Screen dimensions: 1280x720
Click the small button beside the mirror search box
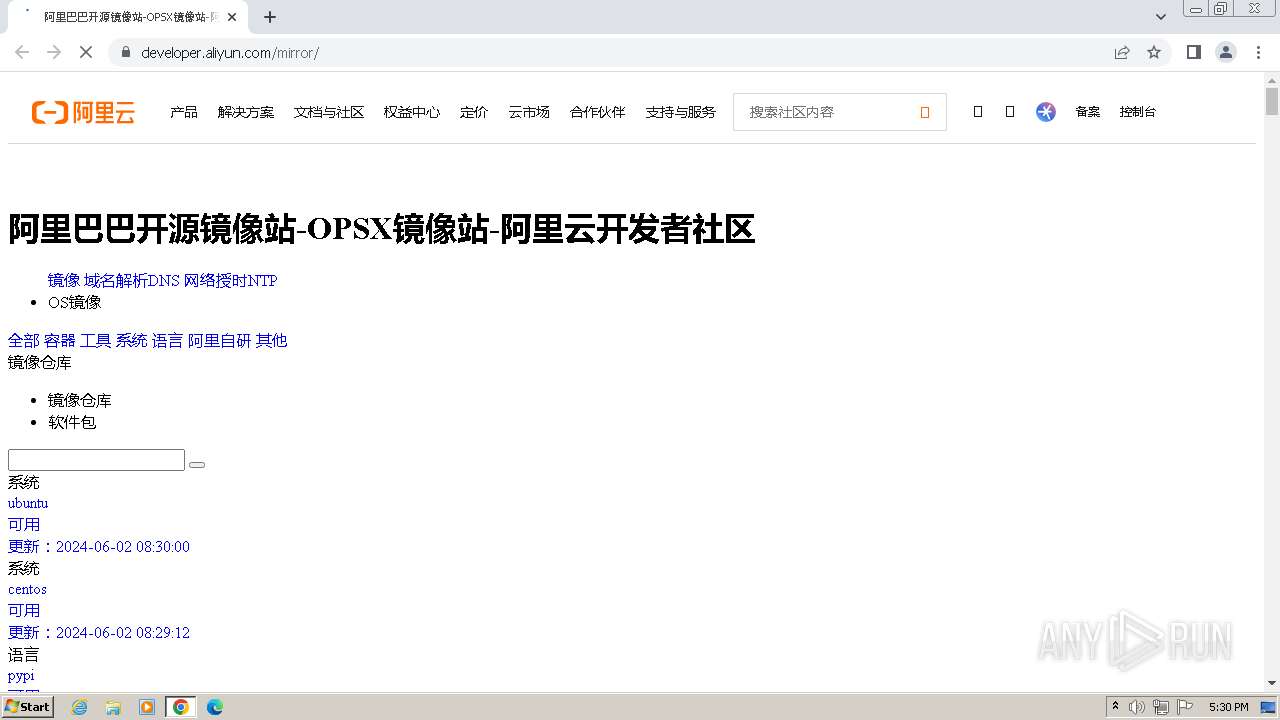click(x=197, y=464)
